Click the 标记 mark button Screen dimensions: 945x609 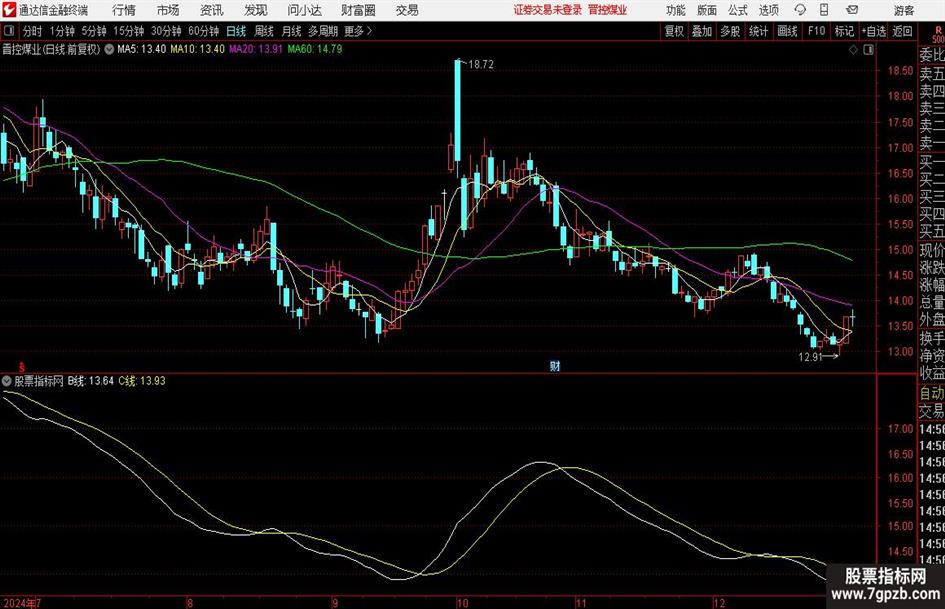click(844, 31)
